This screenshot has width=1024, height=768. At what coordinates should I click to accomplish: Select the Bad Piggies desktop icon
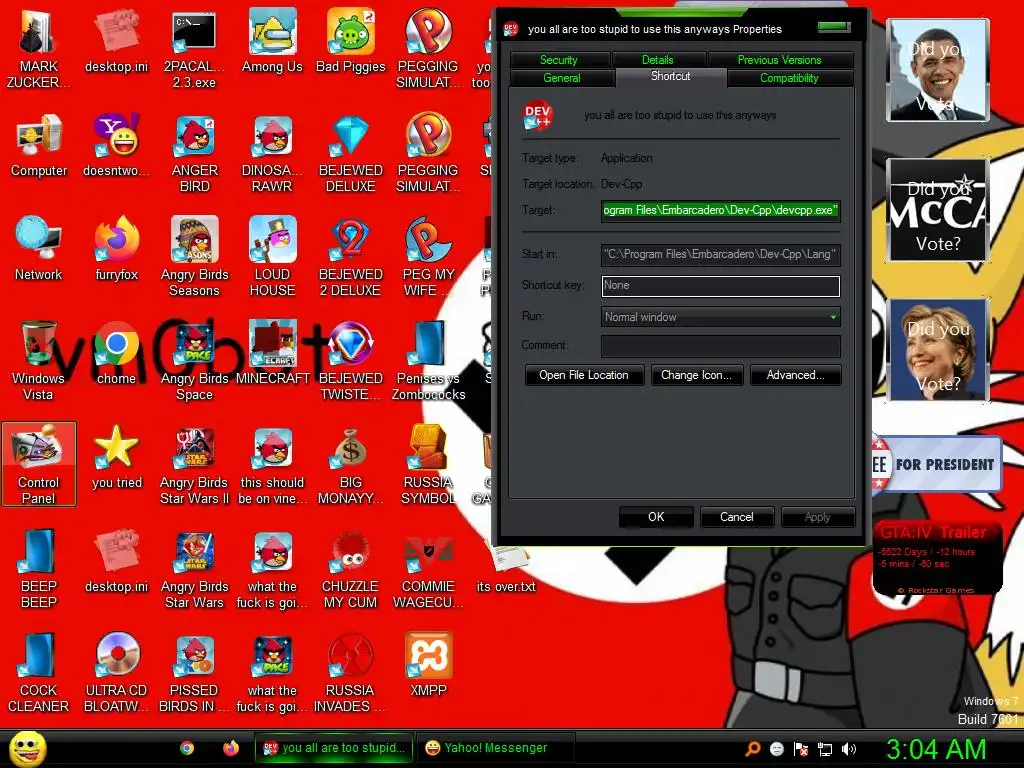(351, 41)
